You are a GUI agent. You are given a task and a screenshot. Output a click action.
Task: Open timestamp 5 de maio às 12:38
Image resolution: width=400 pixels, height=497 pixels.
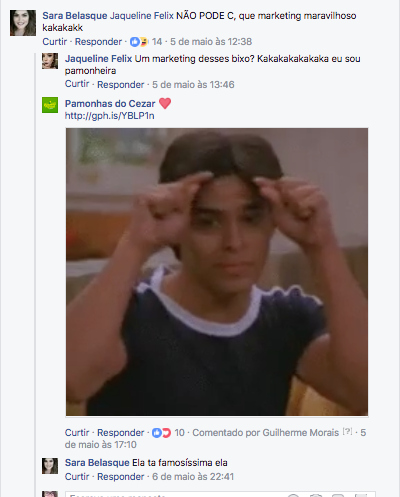pos(211,42)
